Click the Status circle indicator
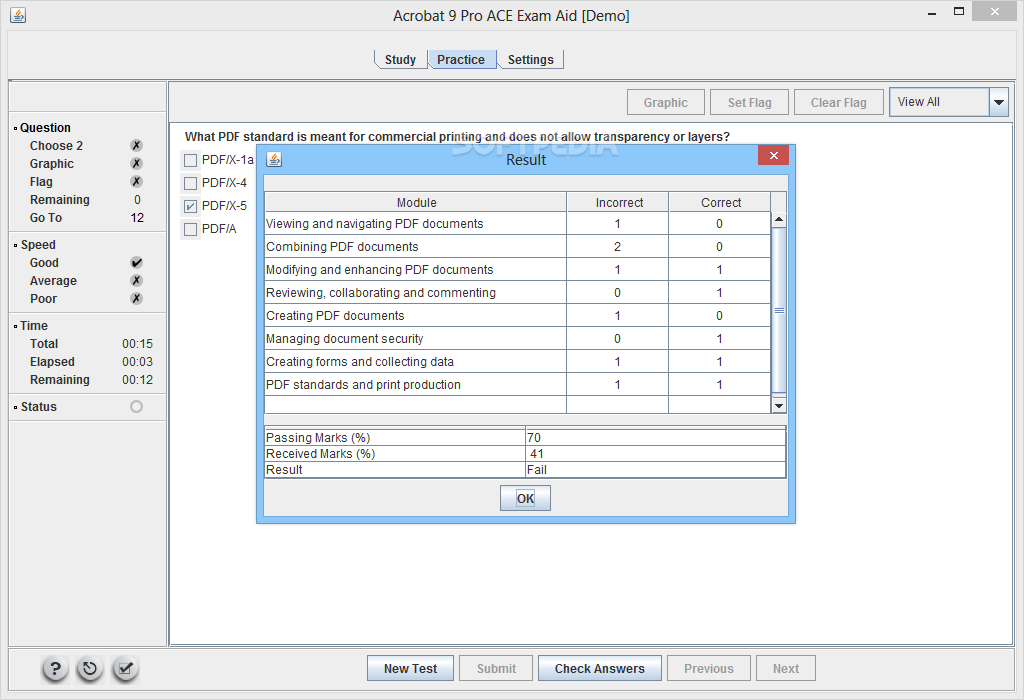 pos(136,407)
